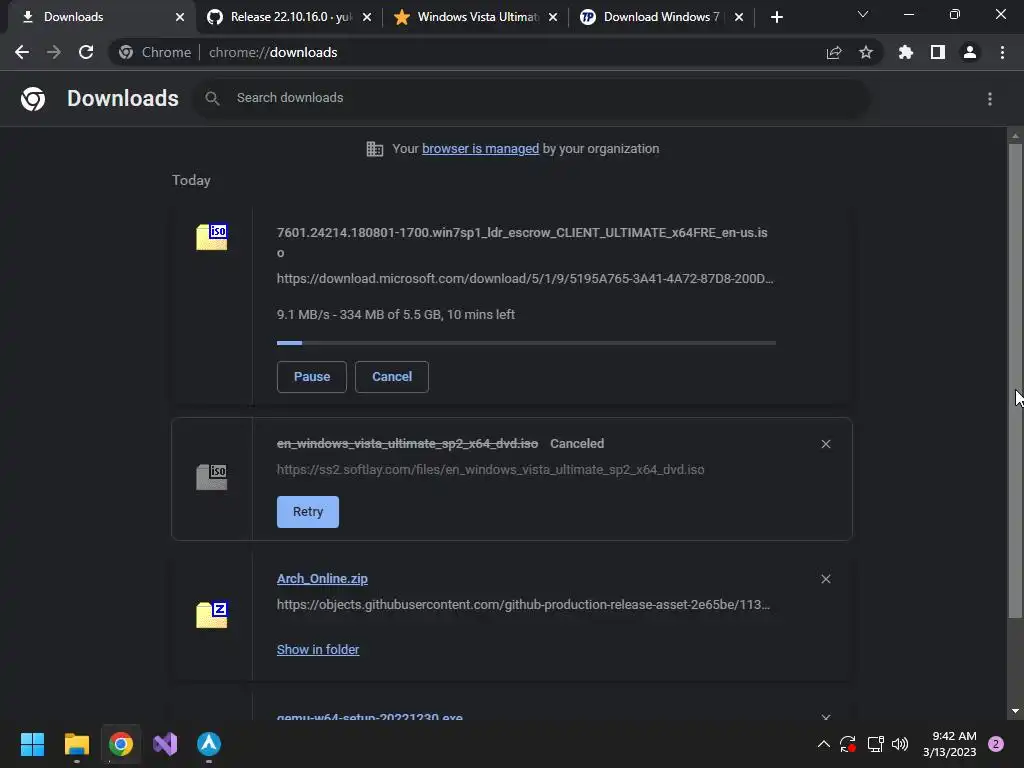
Task: Click the scrollbar up arrow
Action: pyautogui.click(x=1015, y=136)
